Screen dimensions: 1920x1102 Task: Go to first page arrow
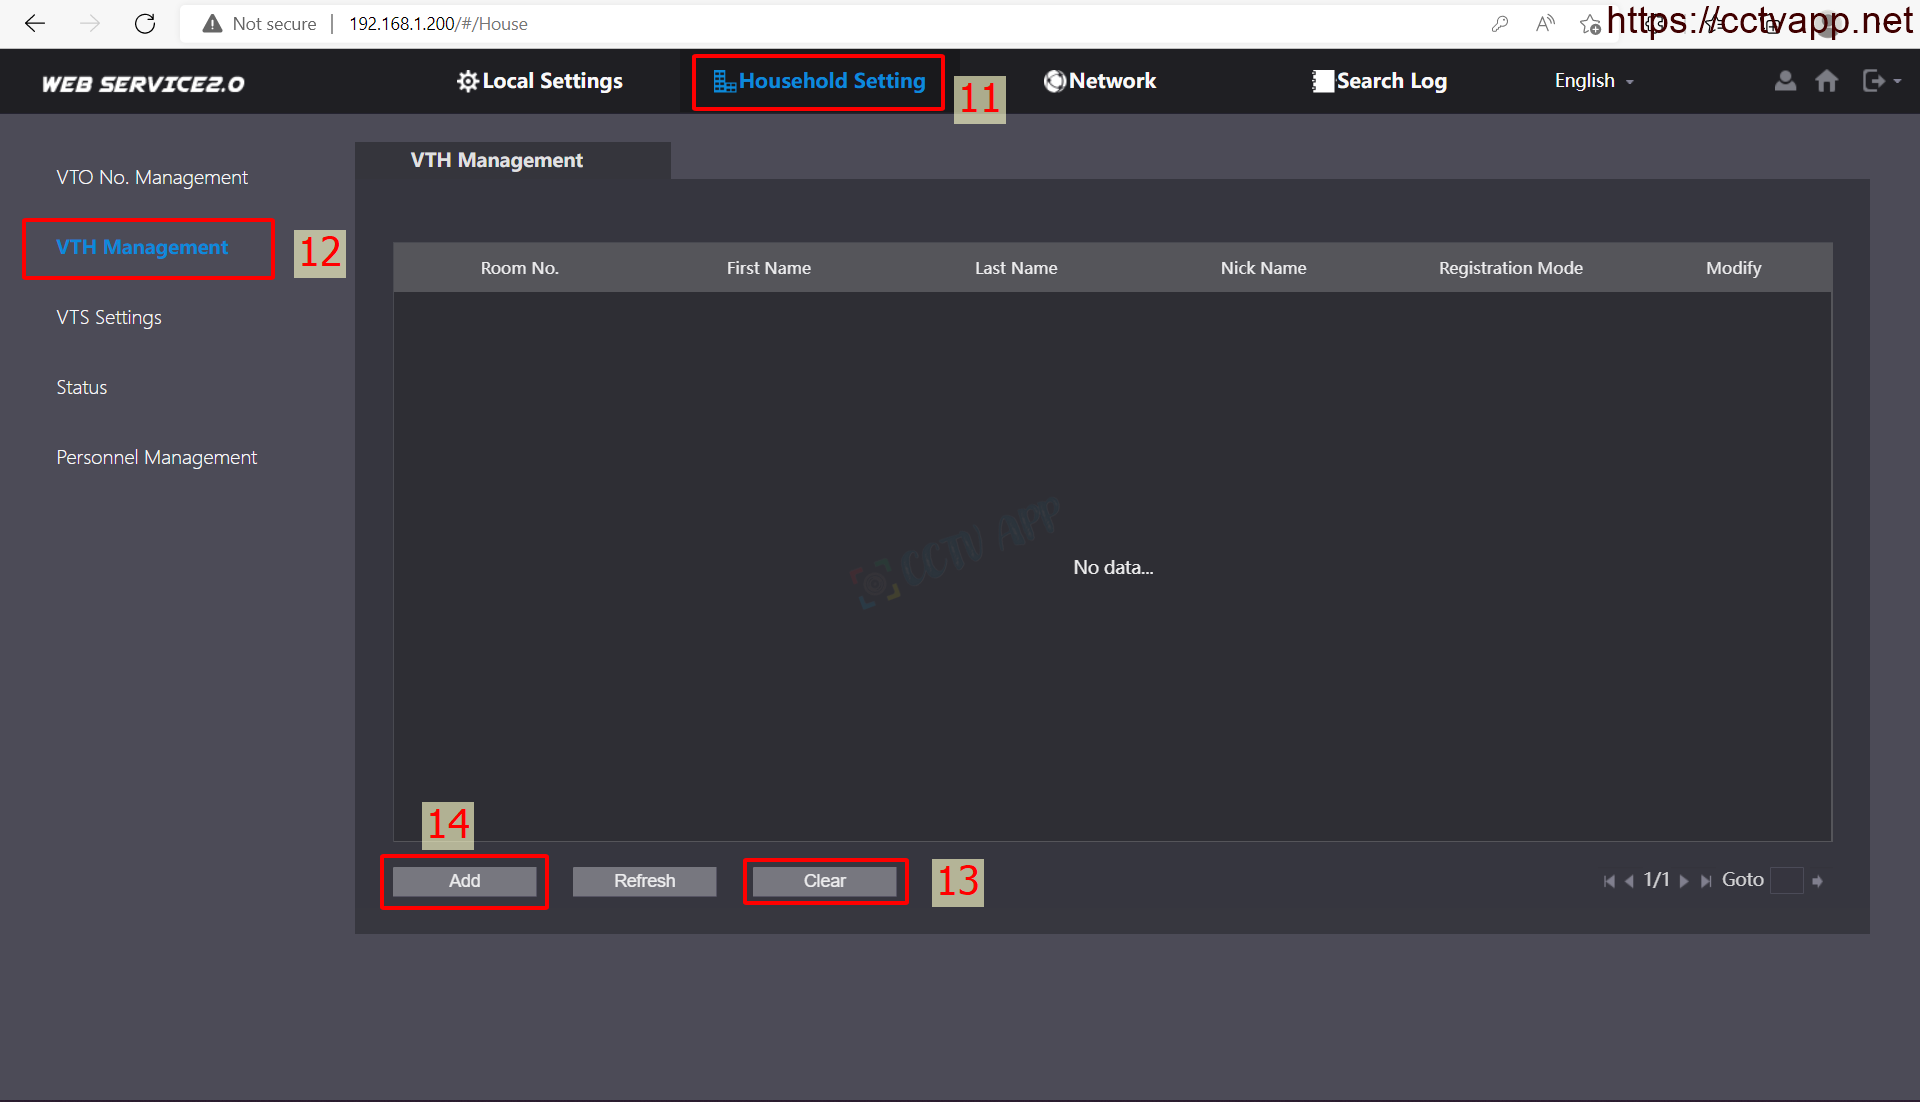tap(1608, 881)
